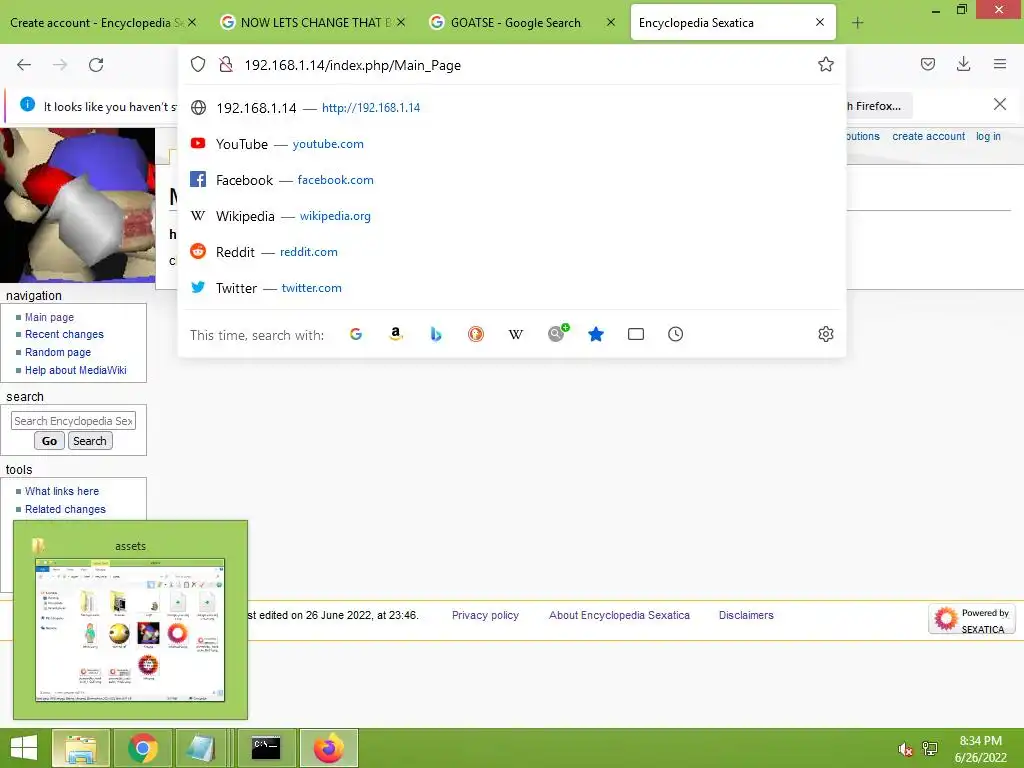The height and width of the screenshot is (768, 1024).
Task: Open the log in link
Action: pos(988,136)
